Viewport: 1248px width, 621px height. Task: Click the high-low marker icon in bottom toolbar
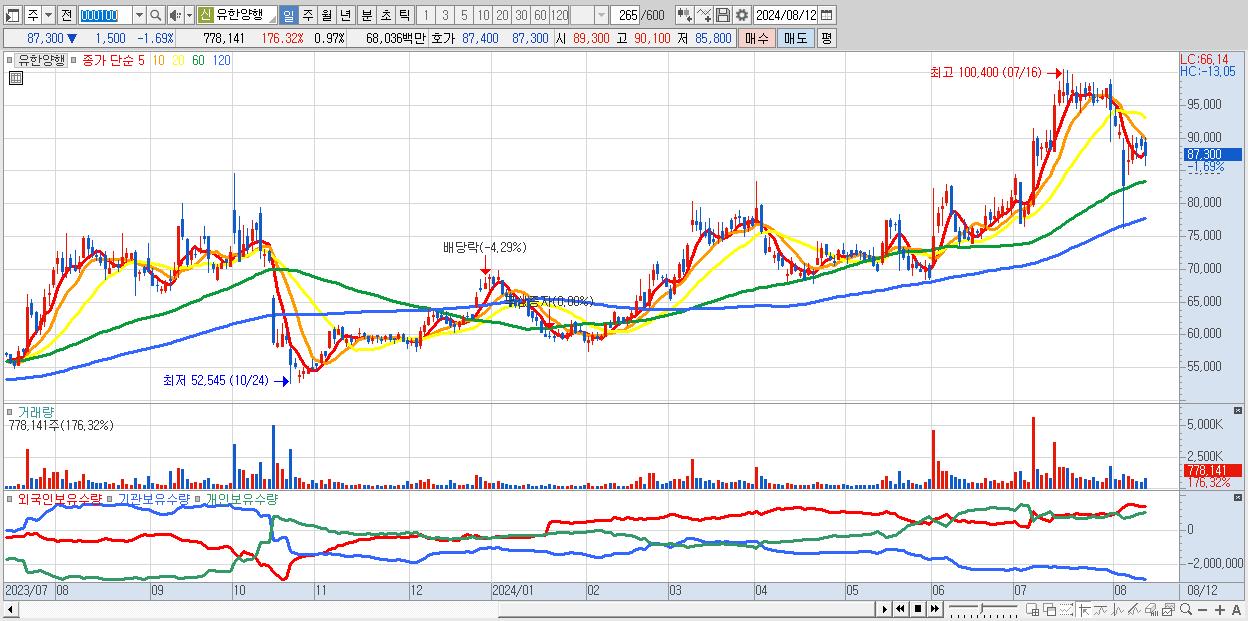1084,609
